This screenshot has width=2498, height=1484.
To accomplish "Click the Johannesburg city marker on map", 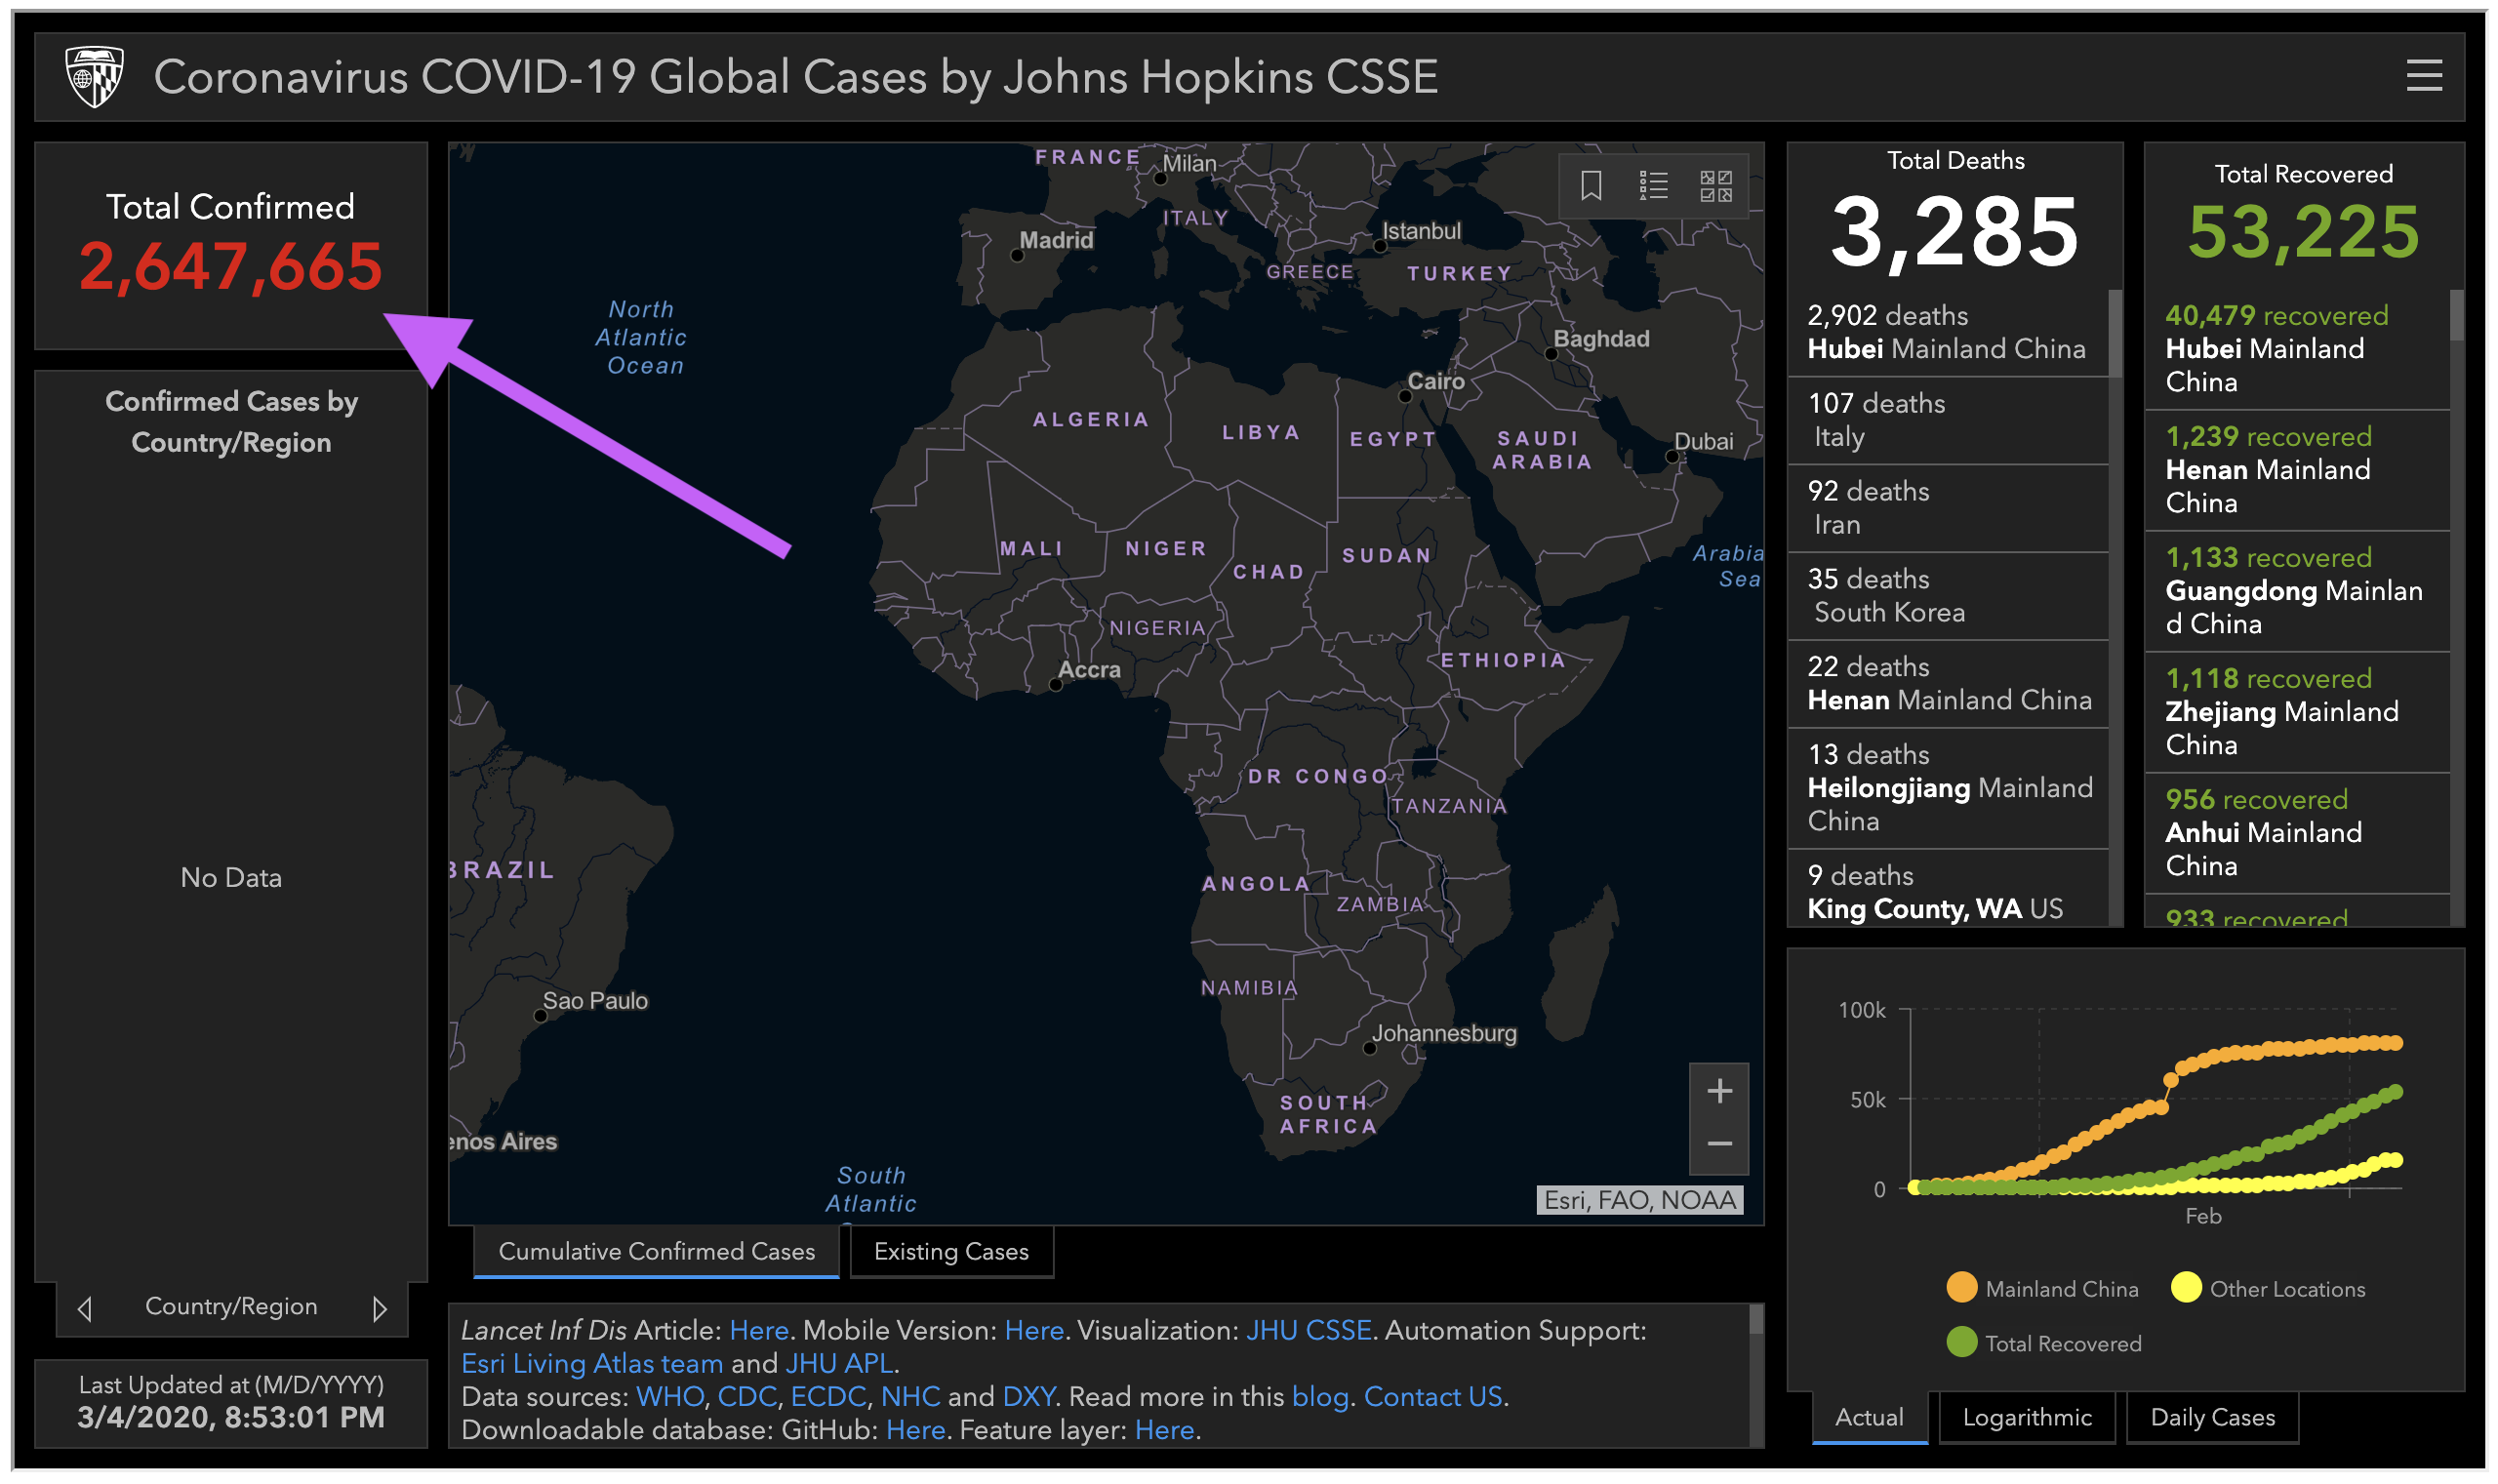I will [x=1369, y=1049].
